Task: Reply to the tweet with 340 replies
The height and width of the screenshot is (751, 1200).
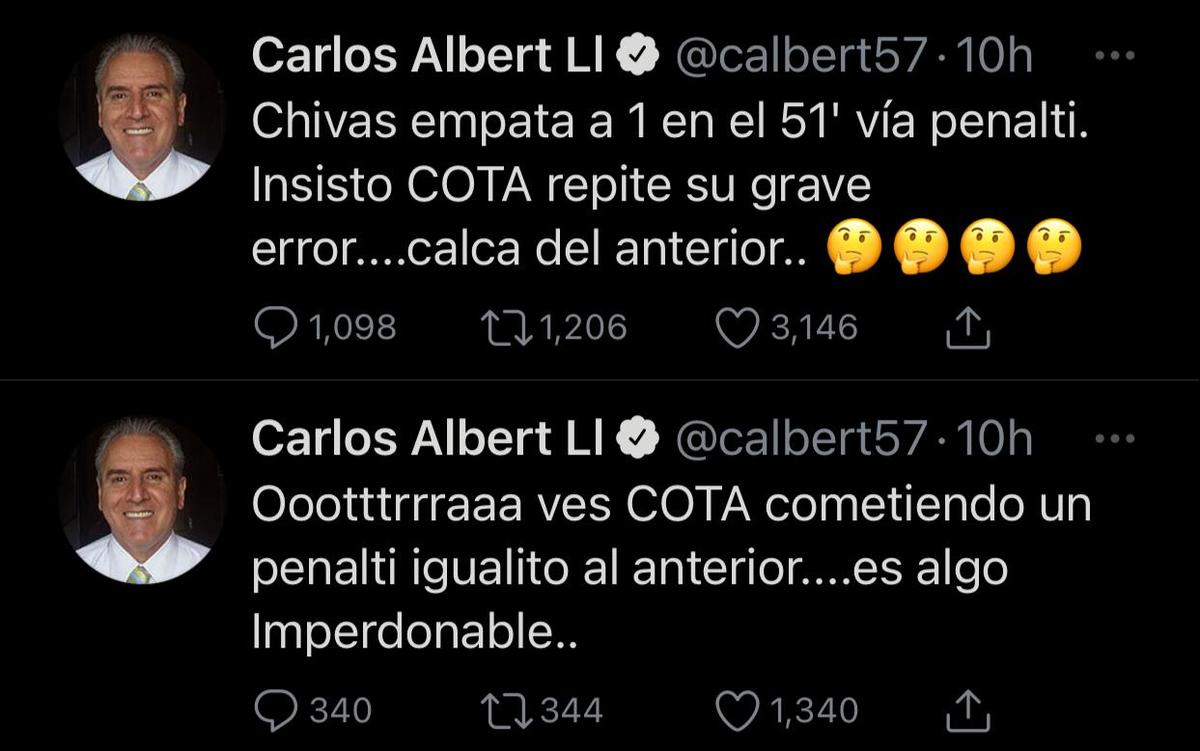Action: 274,710
